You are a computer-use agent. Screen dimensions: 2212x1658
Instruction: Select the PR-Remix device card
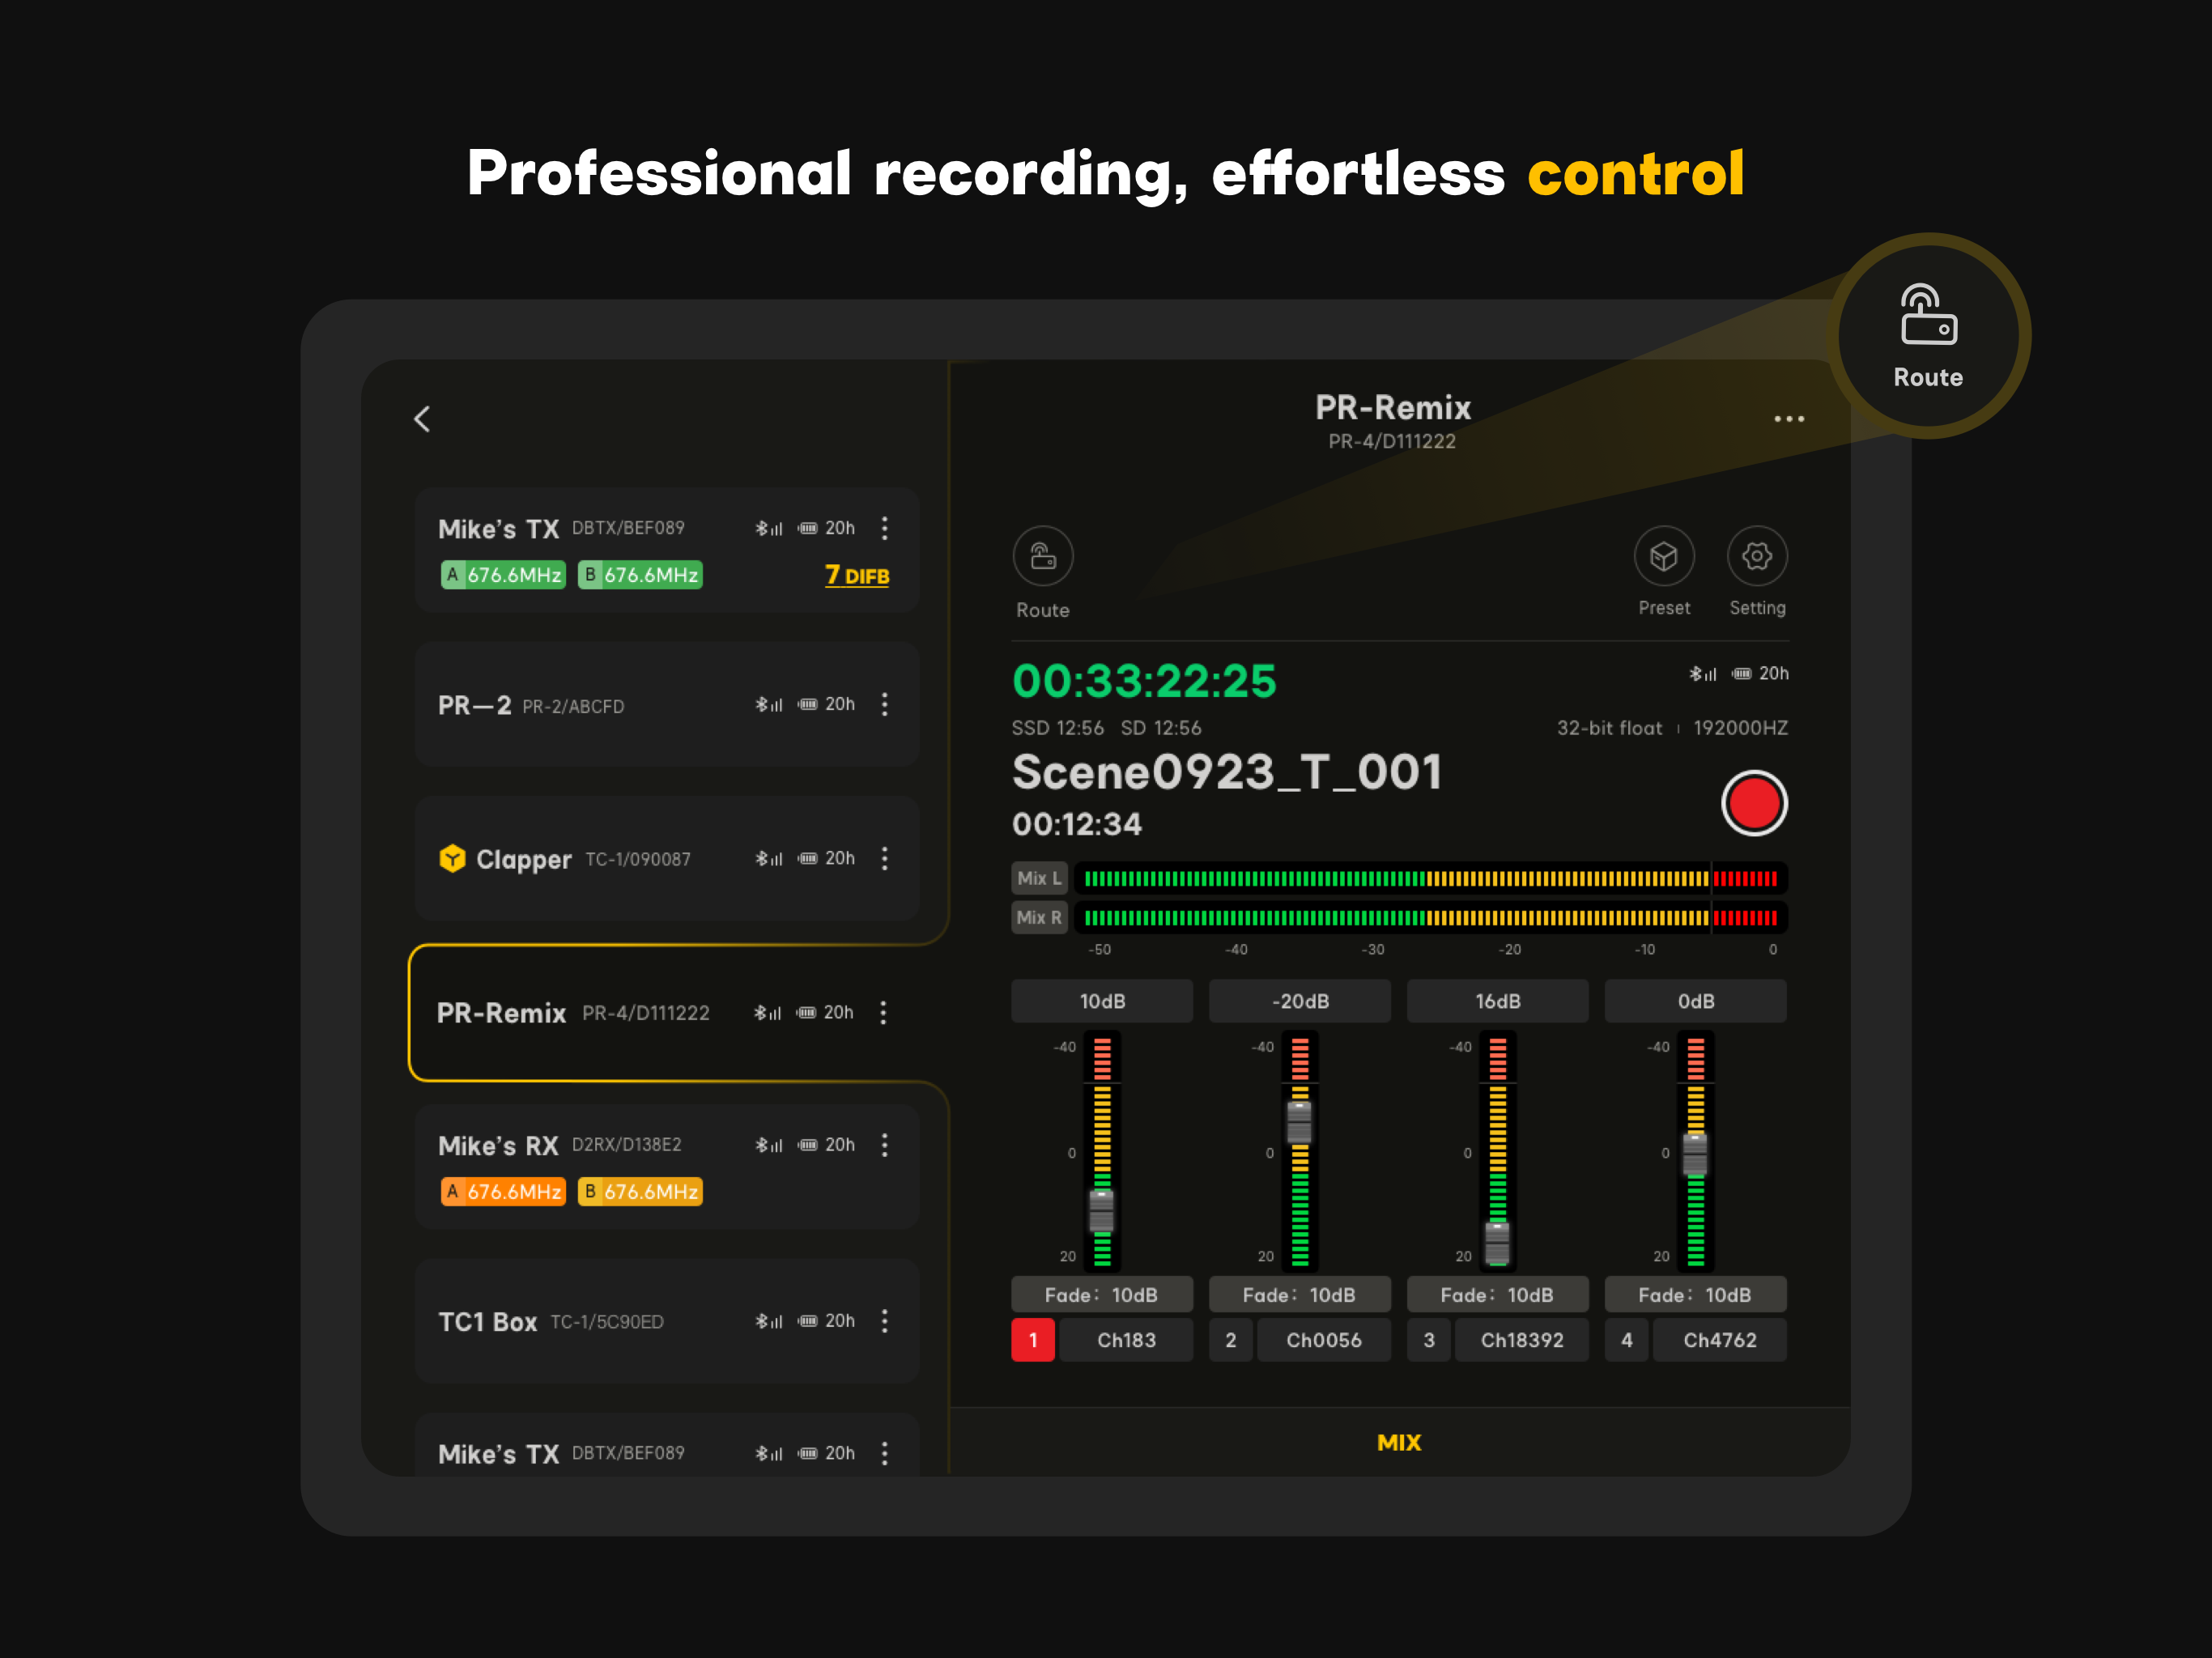667,1012
